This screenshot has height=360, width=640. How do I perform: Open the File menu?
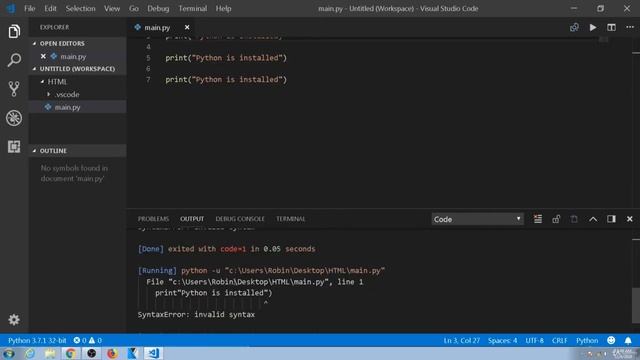click(29, 9)
